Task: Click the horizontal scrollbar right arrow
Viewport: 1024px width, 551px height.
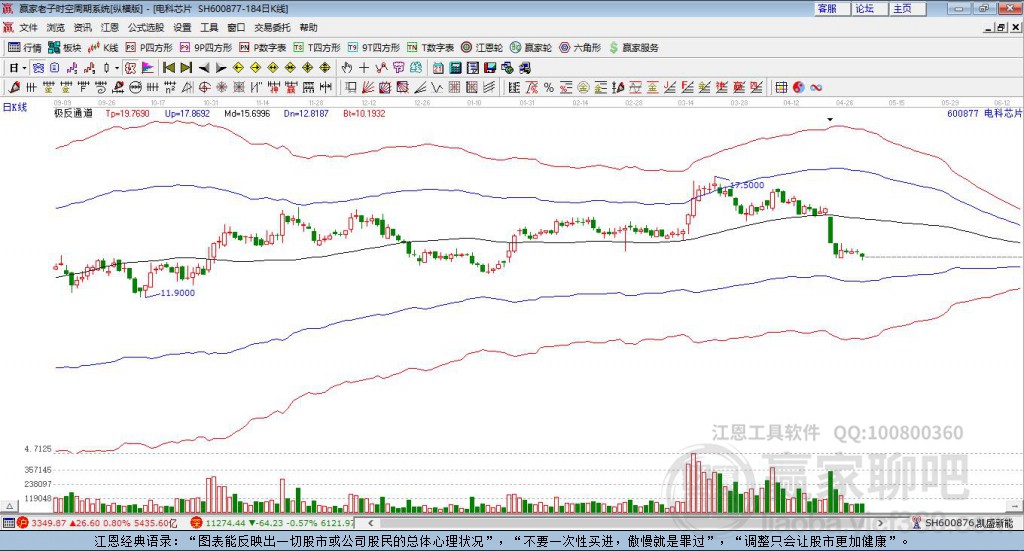Action: point(880,523)
